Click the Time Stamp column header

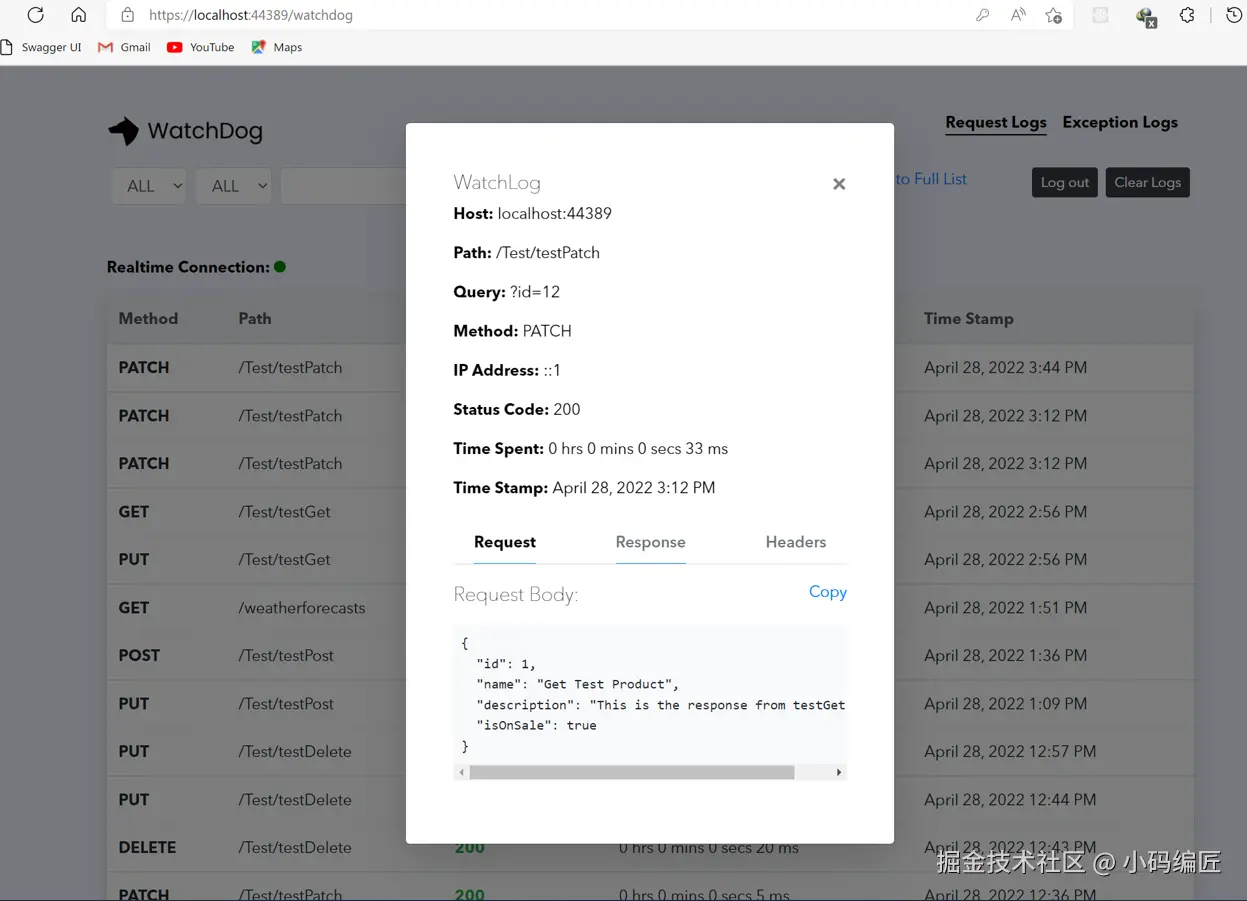tap(969, 319)
